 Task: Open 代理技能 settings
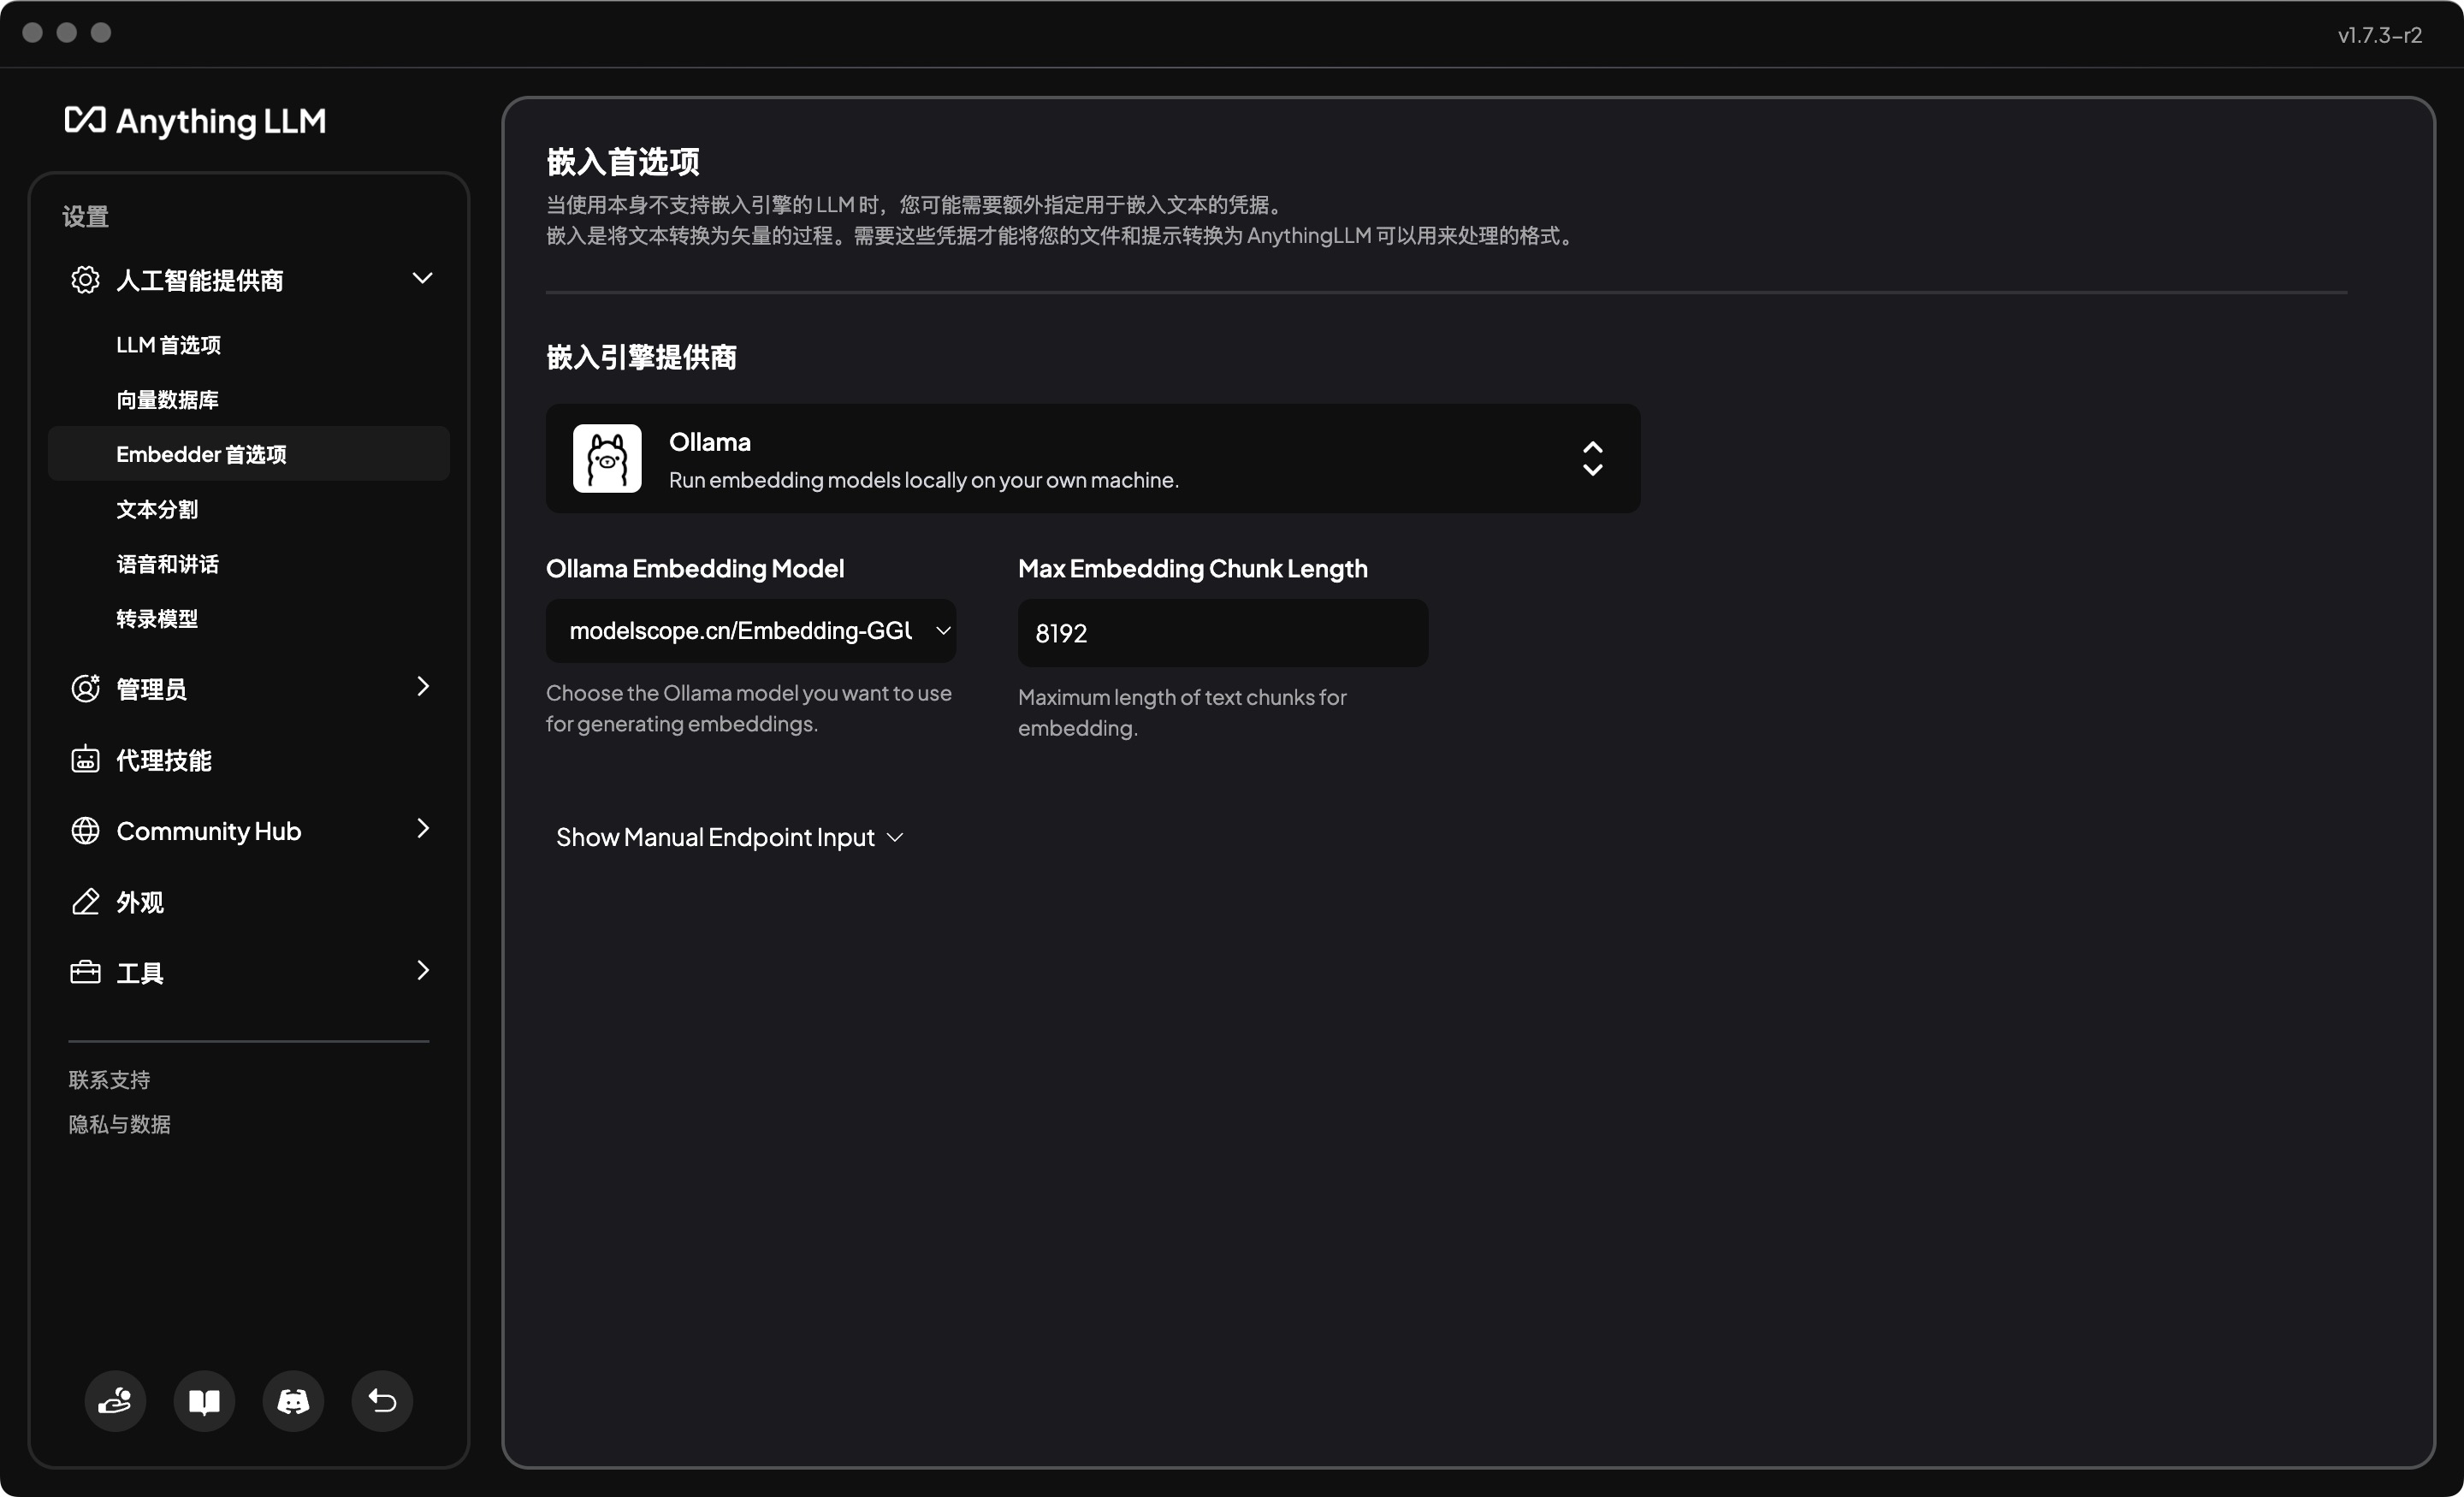click(164, 760)
